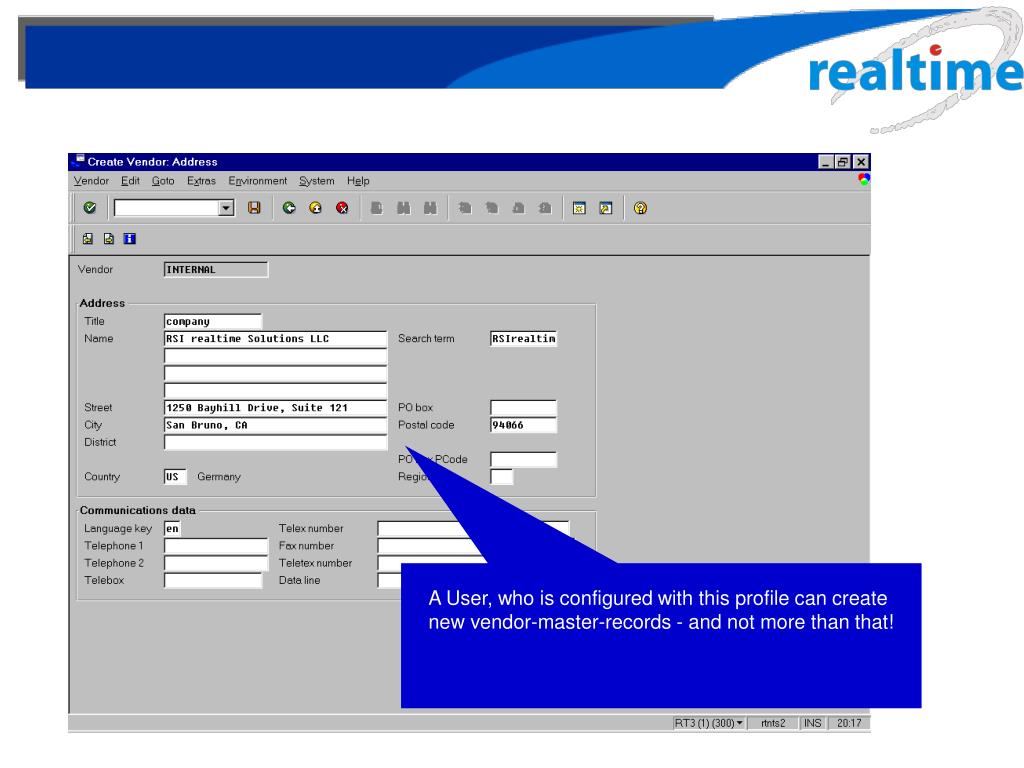Click the Region field
The height and width of the screenshot is (768, 1024).
(x=502, y=477)
